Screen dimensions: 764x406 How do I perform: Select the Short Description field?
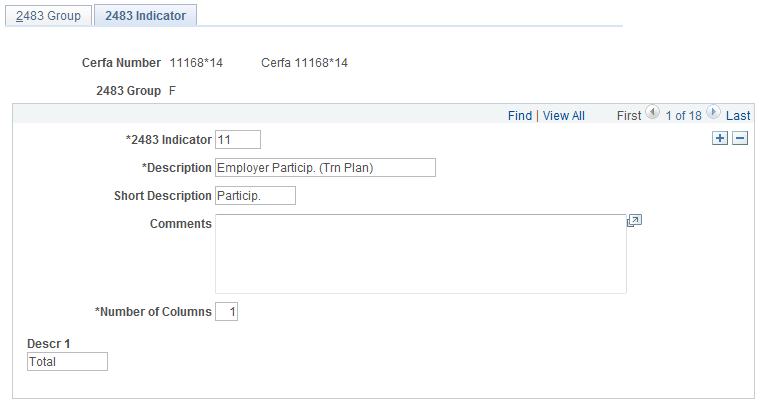click(255, 195)
